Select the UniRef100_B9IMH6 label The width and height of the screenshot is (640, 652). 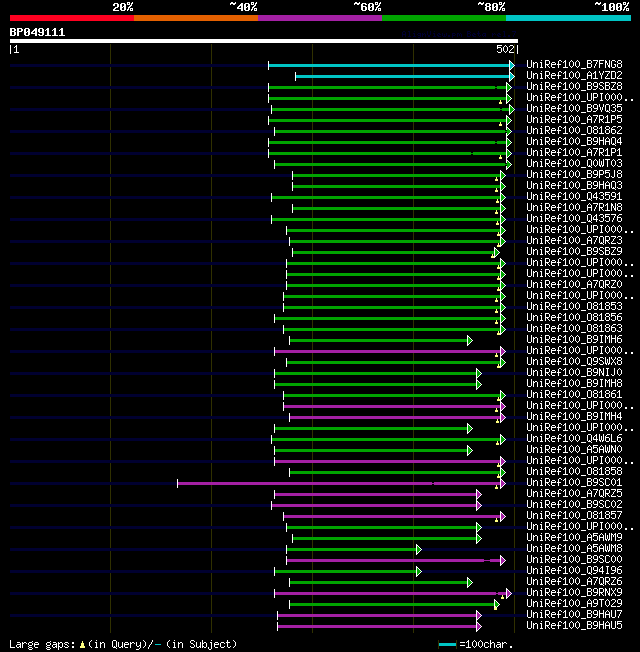pos(574,339)
